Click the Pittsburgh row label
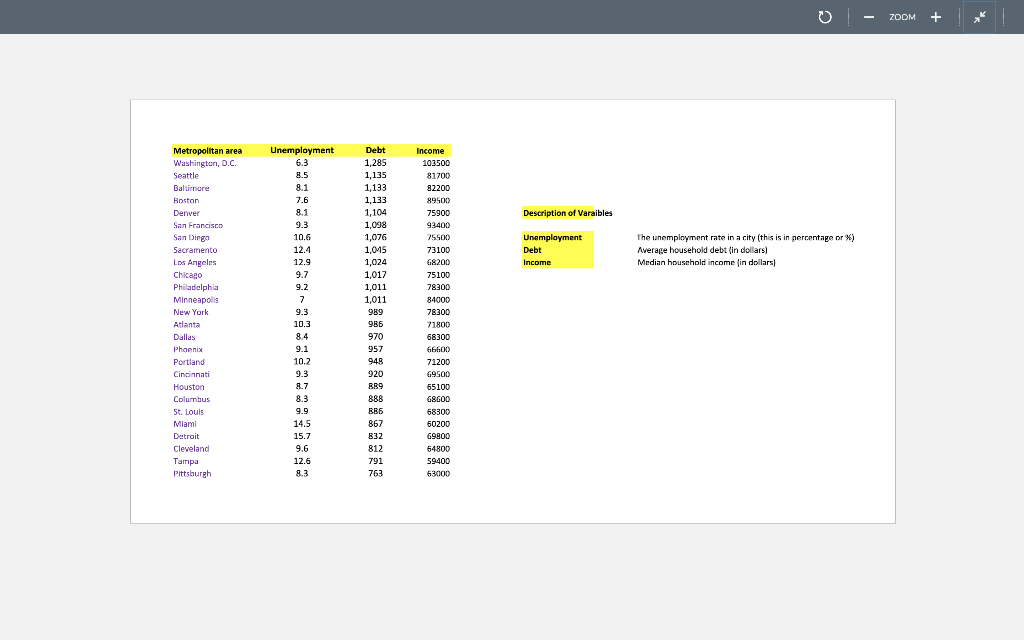The height and width of the screenshot is (640, 1024). point(192,473)
